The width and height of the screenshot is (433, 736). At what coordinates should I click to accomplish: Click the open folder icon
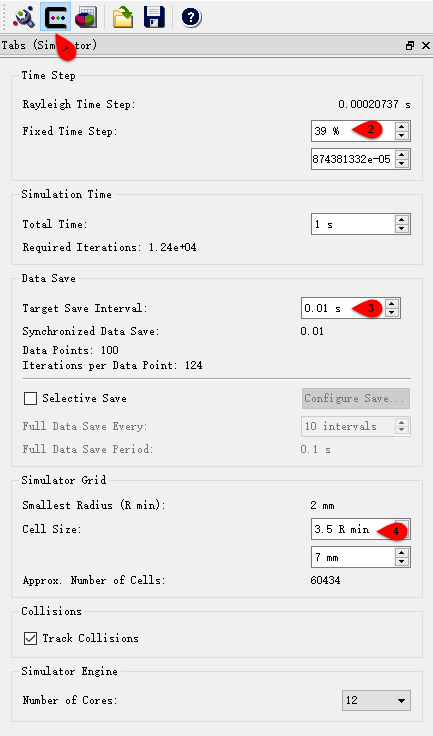(123, 17)
